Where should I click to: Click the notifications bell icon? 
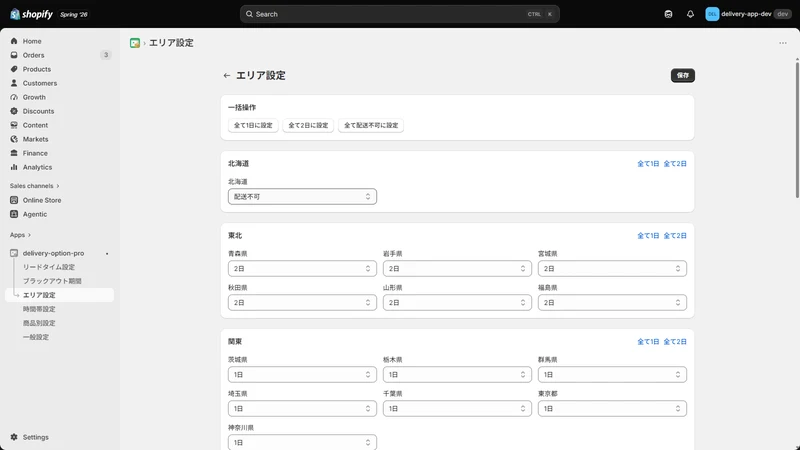690,14
